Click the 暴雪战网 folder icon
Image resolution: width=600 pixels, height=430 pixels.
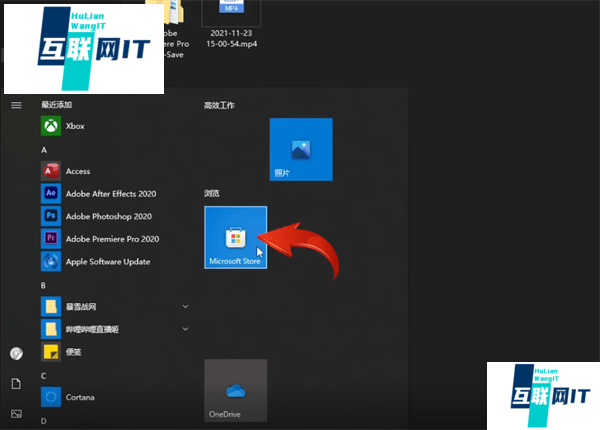click(51, 306)
